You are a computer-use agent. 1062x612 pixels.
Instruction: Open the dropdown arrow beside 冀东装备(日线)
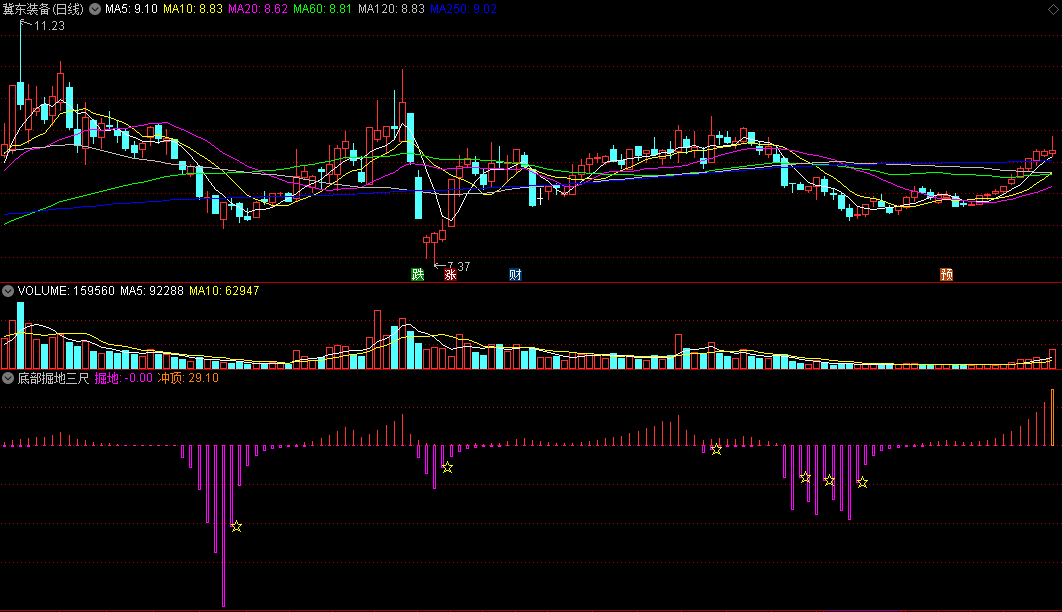(95, 9)
